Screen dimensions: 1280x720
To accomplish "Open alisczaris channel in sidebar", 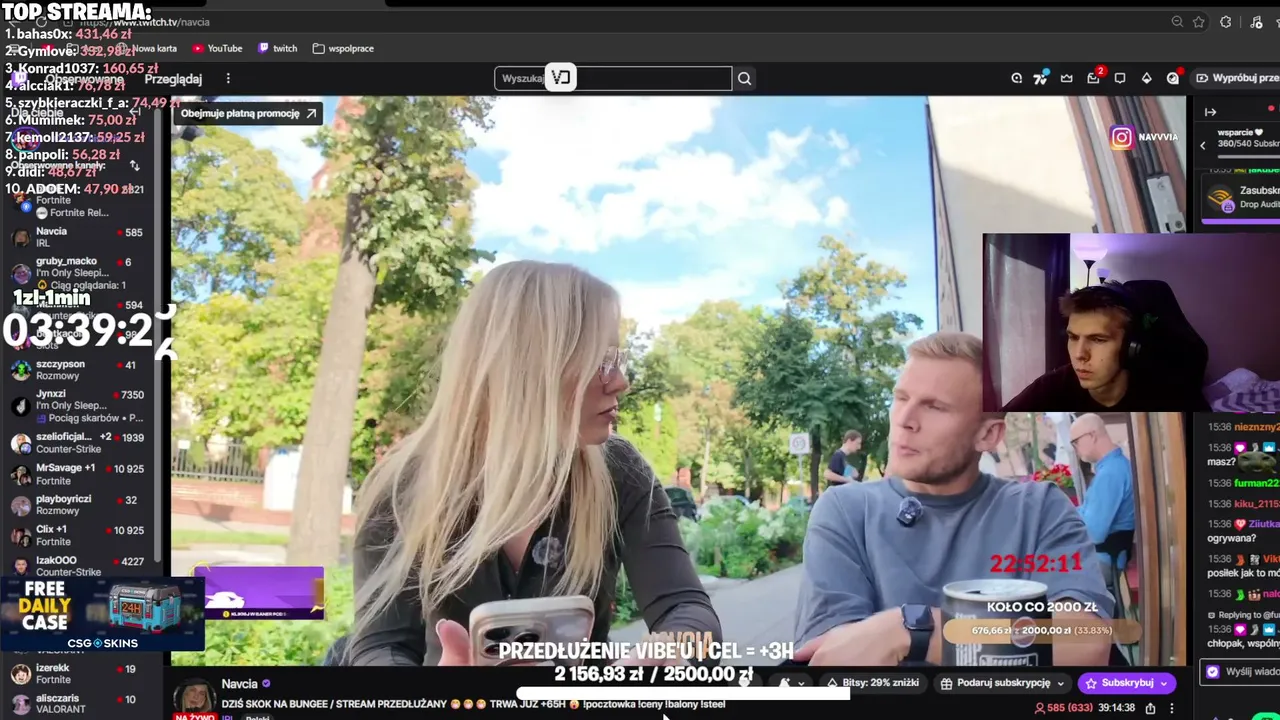I will [x=80, y=704].
